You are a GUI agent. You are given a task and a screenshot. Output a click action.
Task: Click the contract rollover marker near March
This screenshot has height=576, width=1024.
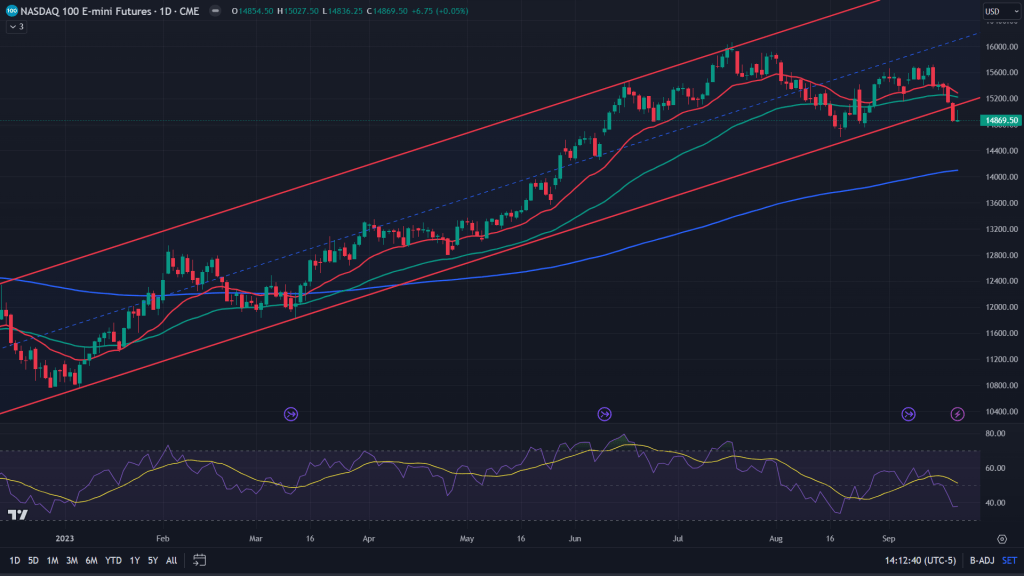coord(291,413)
